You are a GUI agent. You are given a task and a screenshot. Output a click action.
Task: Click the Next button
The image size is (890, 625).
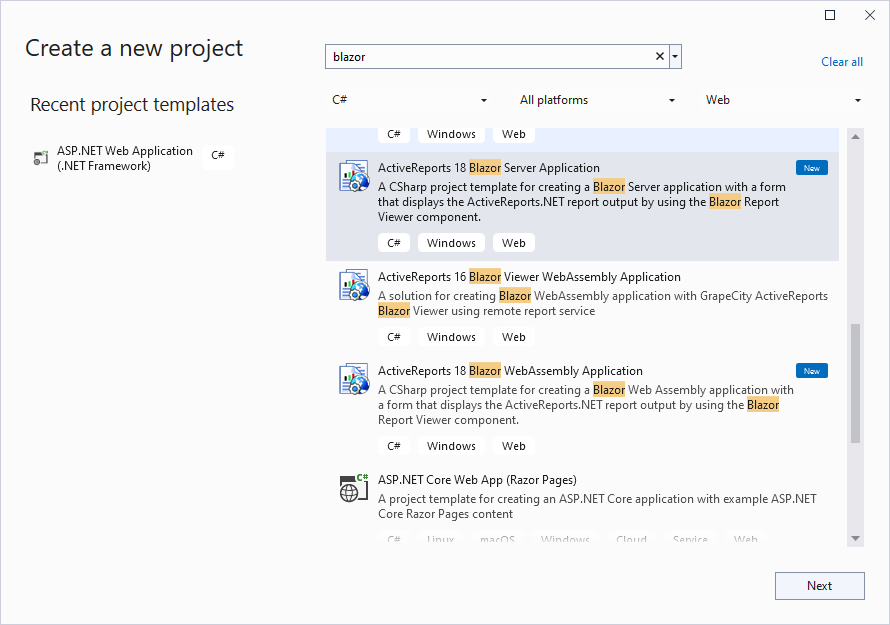tap(820, 586)
